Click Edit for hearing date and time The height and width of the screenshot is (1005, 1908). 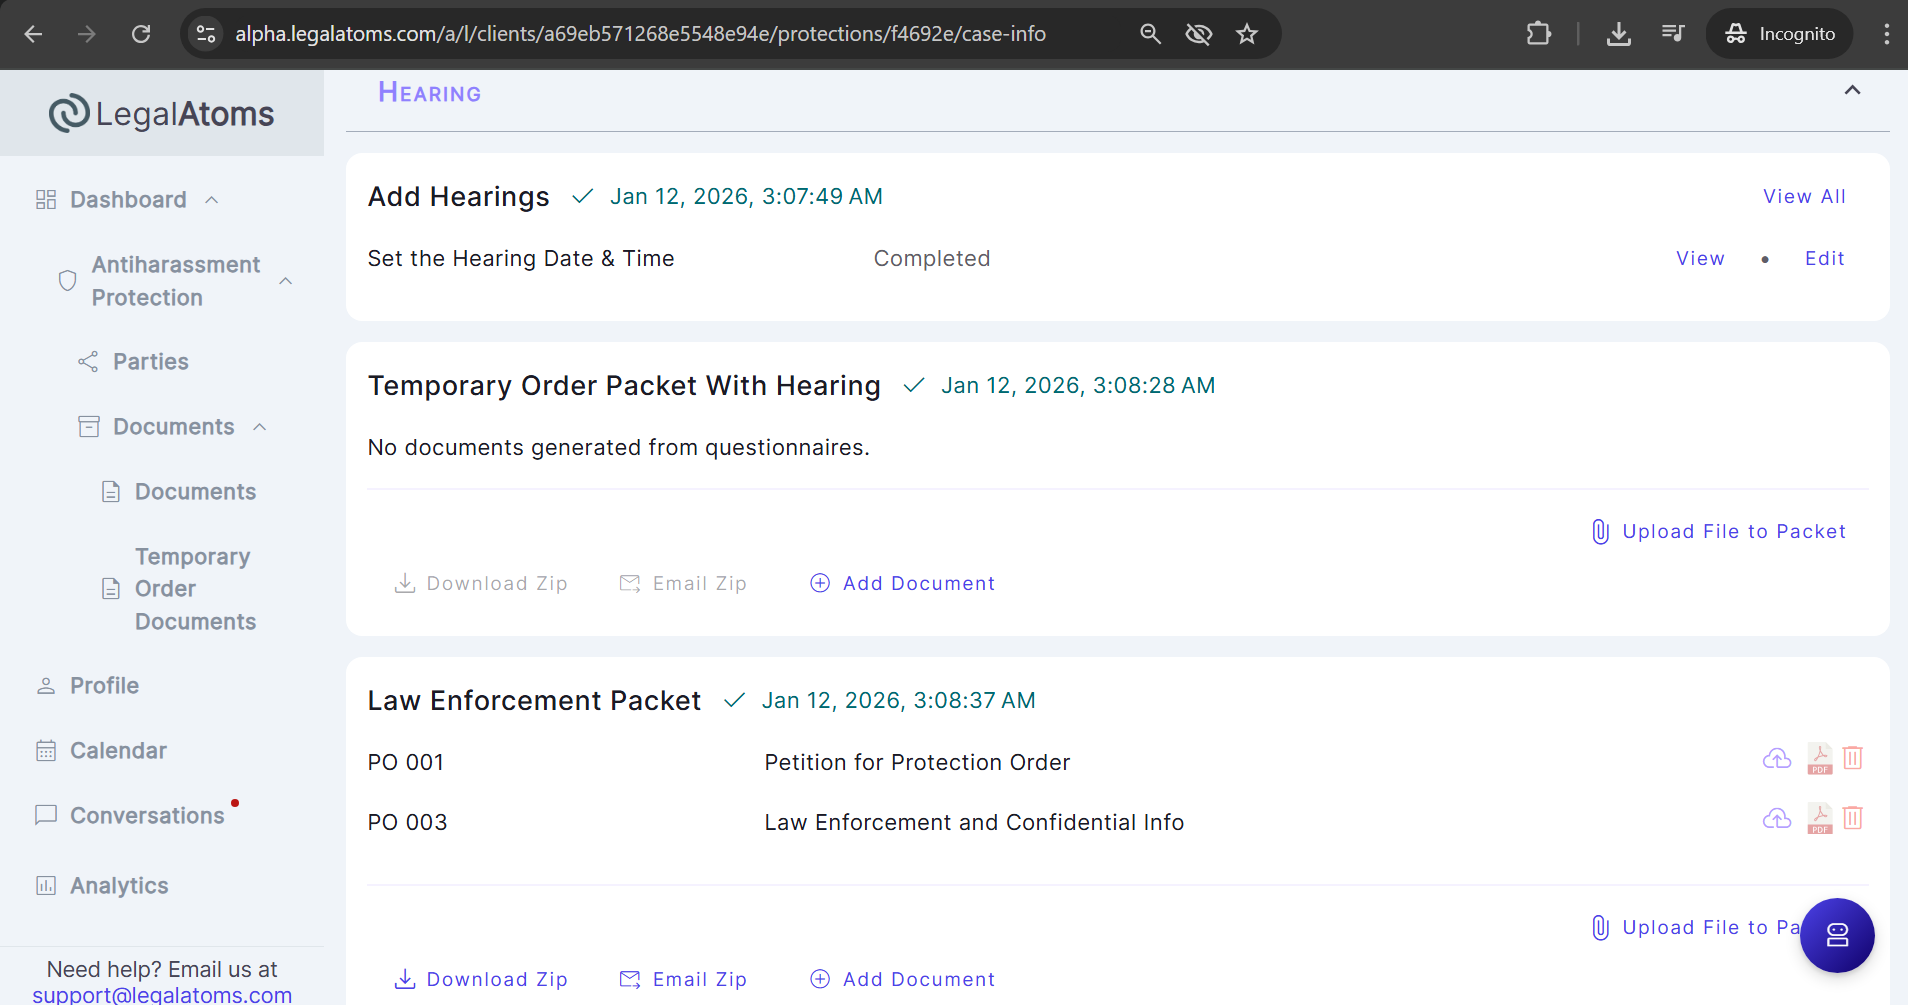click(x=1824, y=259)
